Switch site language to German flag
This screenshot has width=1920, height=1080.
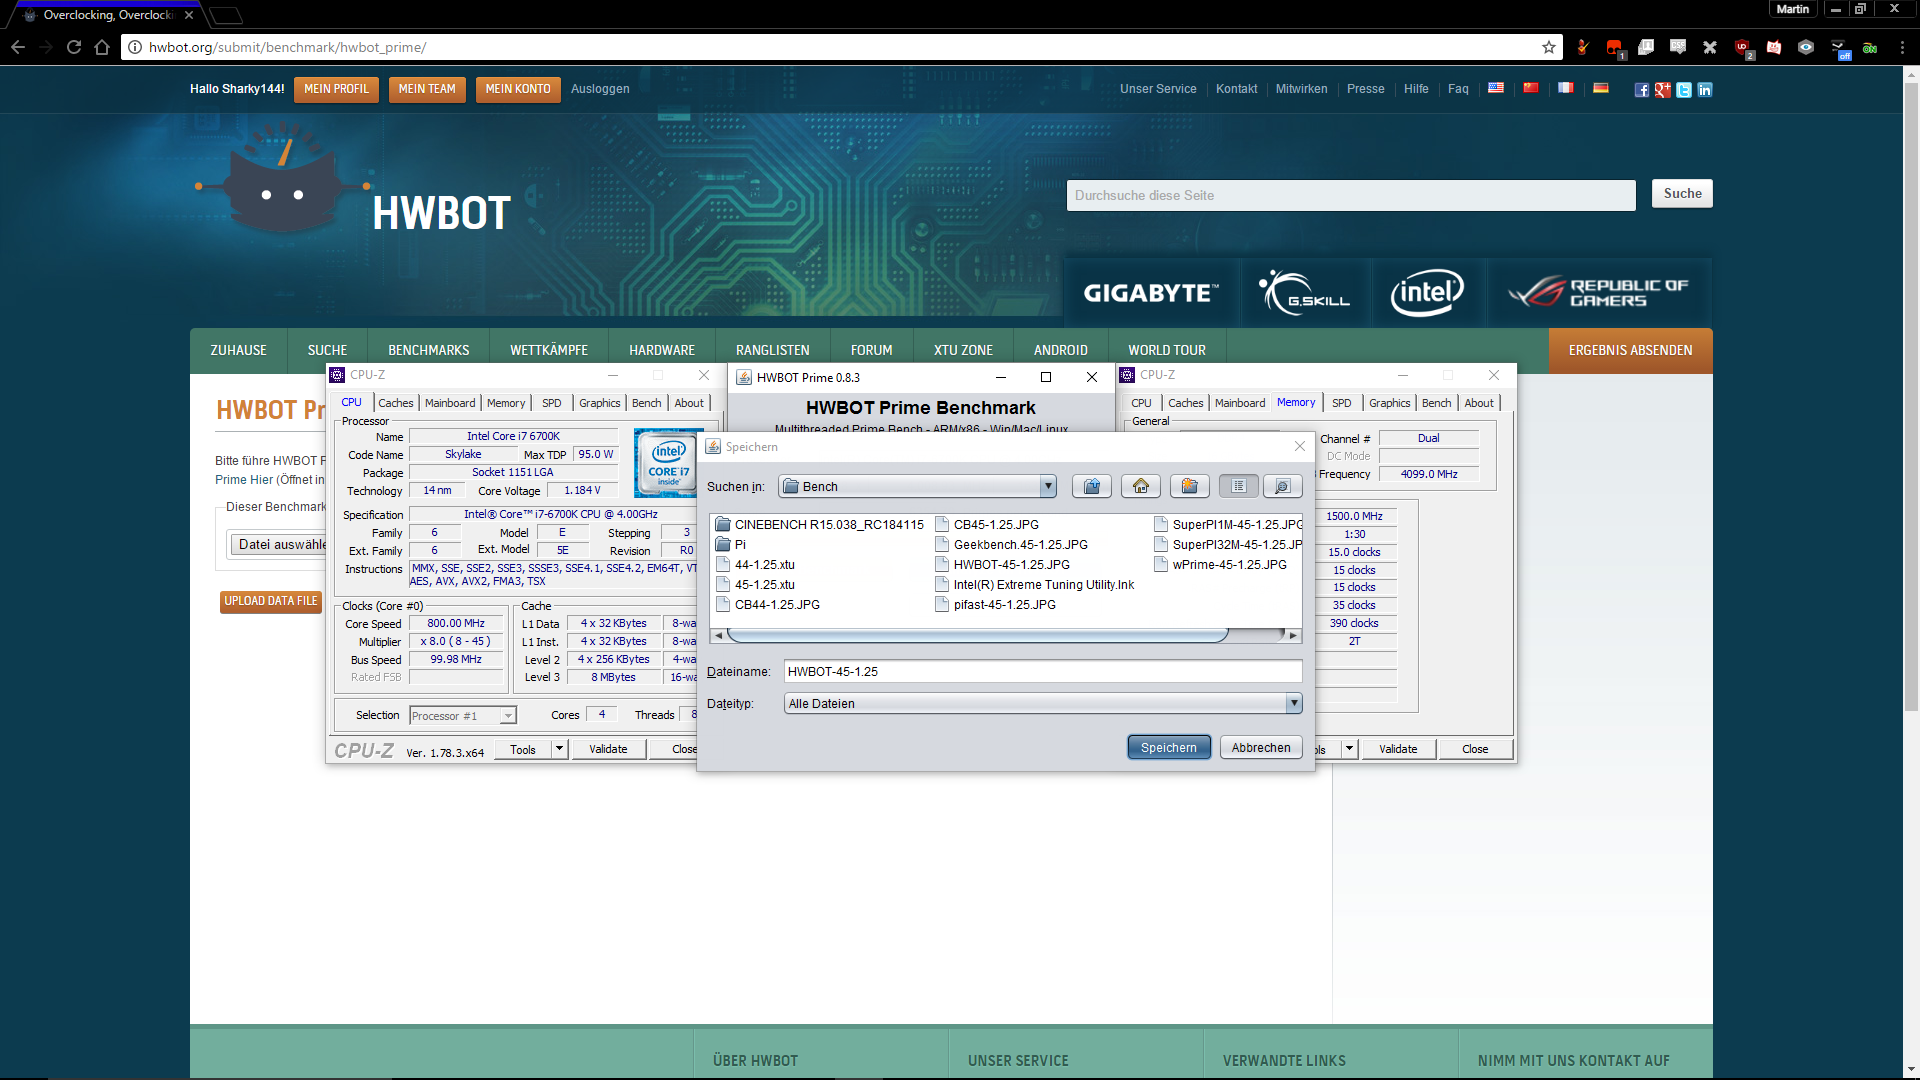1601,88
